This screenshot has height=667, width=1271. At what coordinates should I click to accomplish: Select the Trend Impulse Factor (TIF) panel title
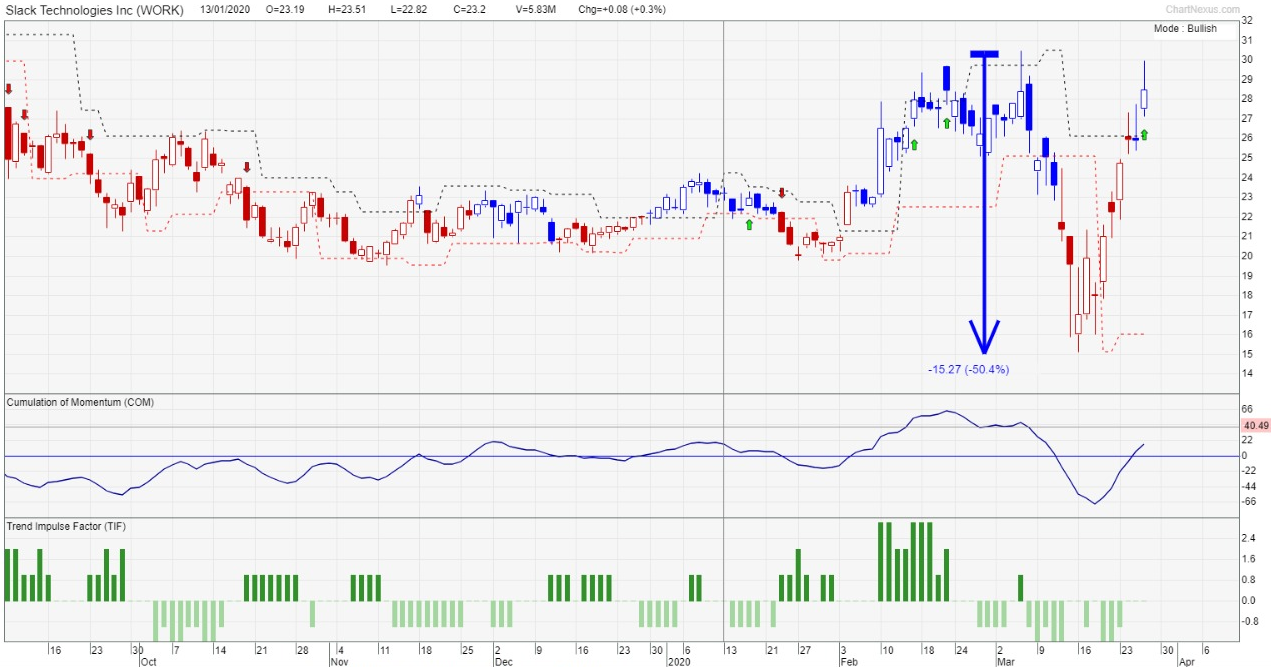click(x=67, y=526)
